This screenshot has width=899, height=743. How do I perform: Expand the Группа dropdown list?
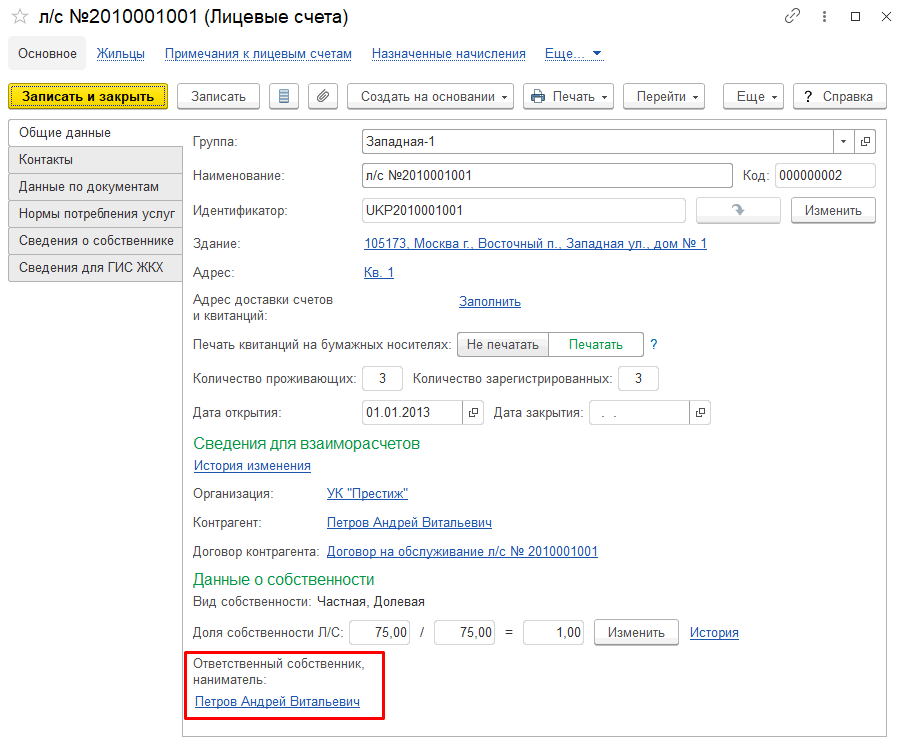tap(843, 141)
